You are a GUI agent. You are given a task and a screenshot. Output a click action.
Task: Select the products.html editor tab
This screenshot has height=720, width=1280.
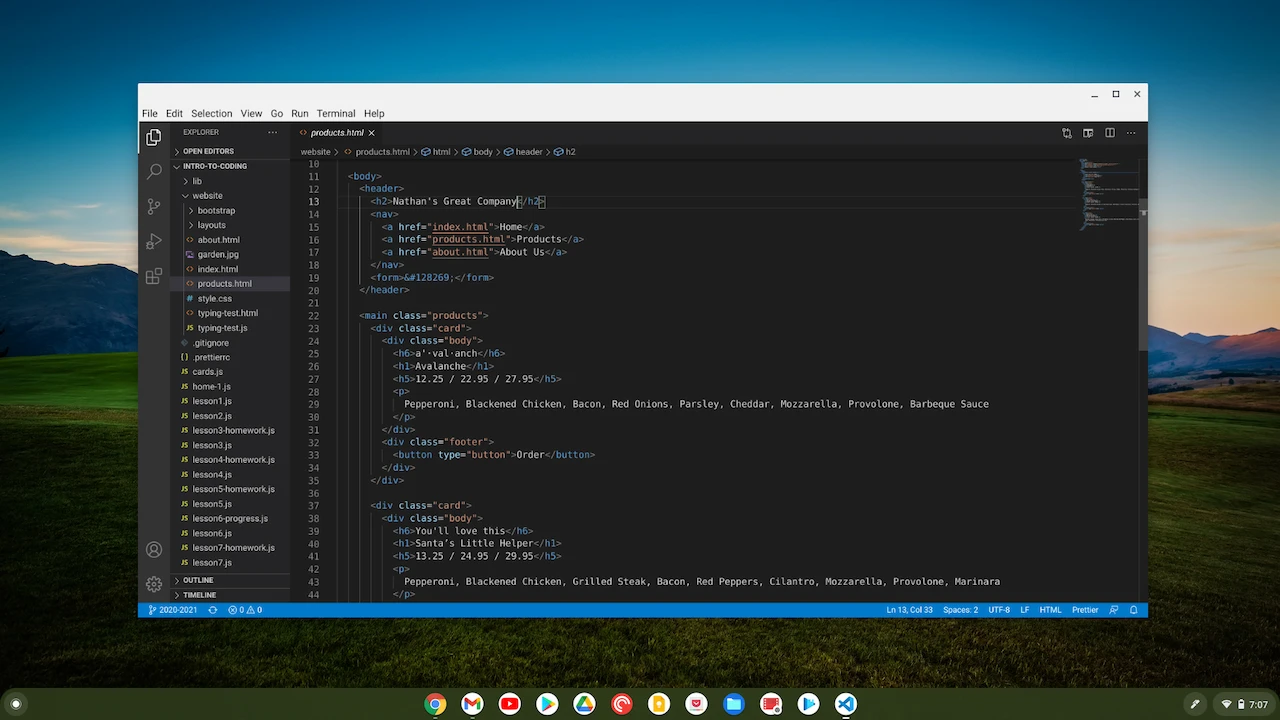click(337, 133)
